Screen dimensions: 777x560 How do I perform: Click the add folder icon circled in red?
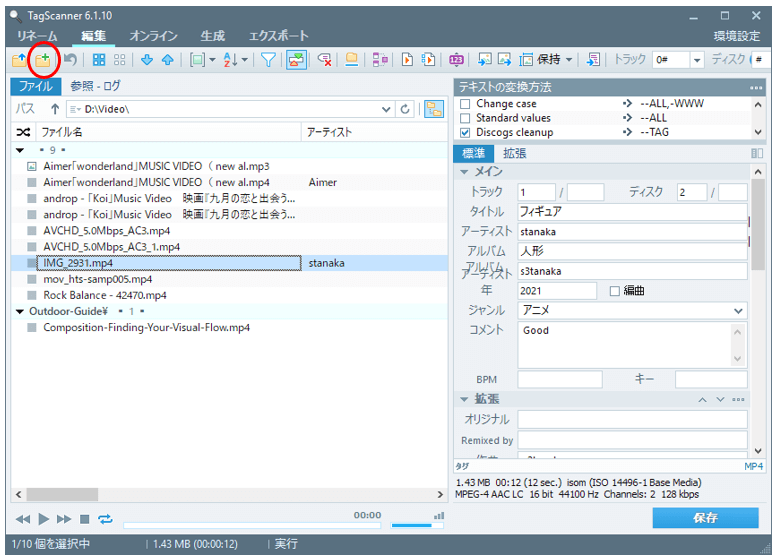(43, 60)
